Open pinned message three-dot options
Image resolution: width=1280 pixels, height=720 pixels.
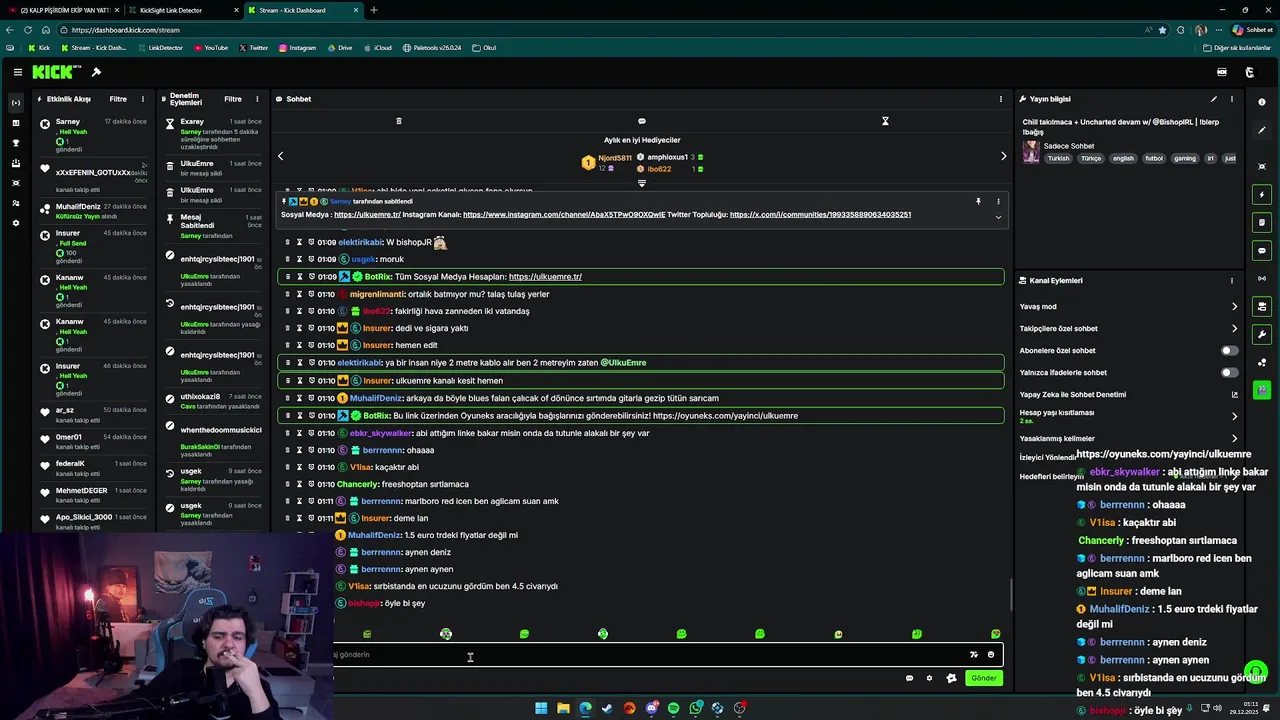coord(997,201)
